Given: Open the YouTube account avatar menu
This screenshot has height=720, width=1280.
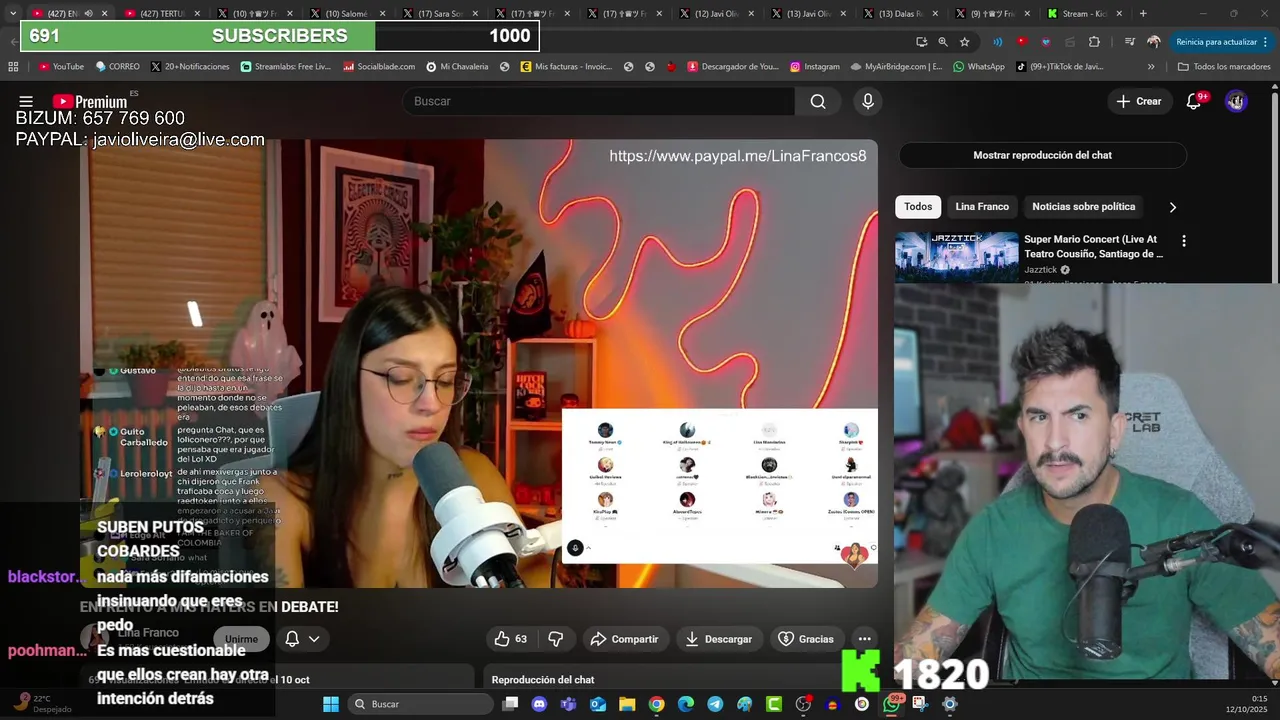Looking at the screenshot, I should [x=1236, y=101].
